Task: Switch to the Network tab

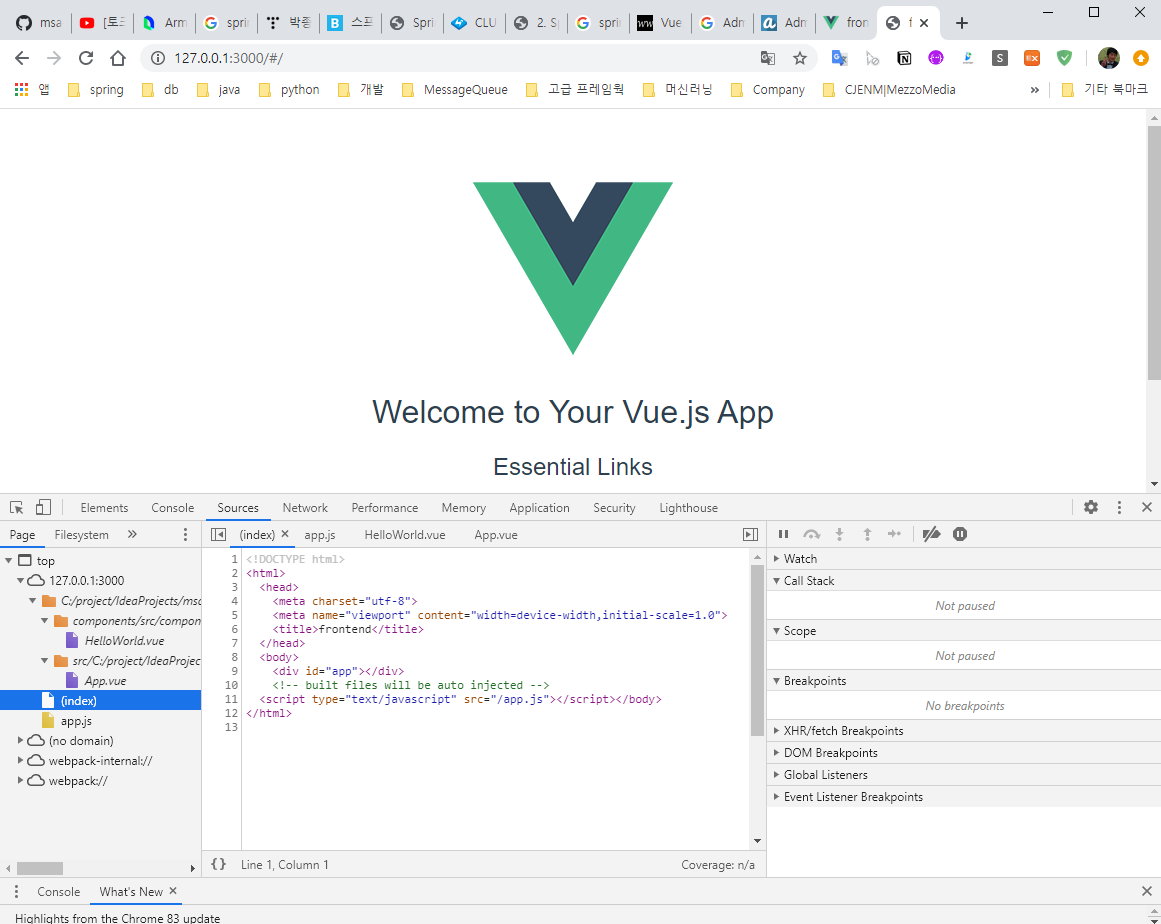Action: (305, 508)
